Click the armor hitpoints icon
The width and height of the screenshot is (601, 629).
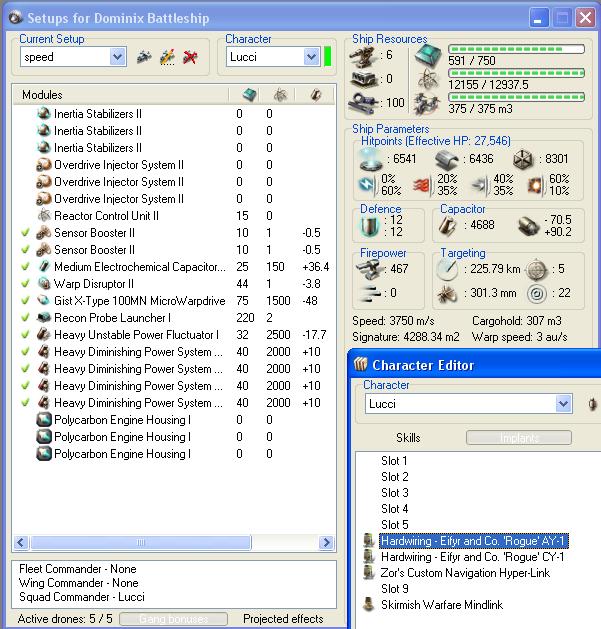[447, 160]
